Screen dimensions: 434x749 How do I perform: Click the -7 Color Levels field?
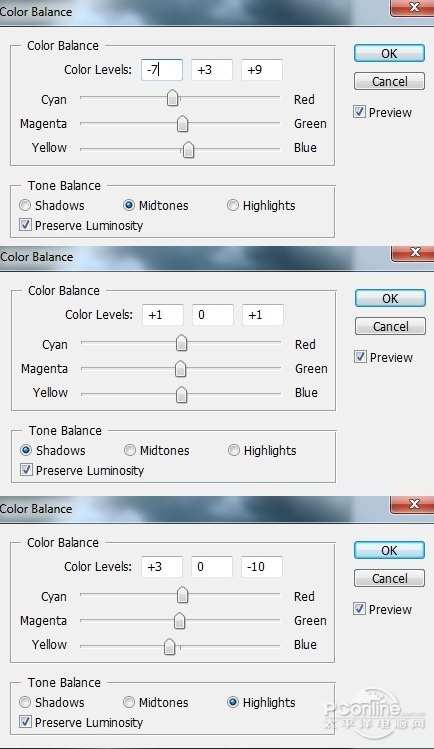(162, 70)
